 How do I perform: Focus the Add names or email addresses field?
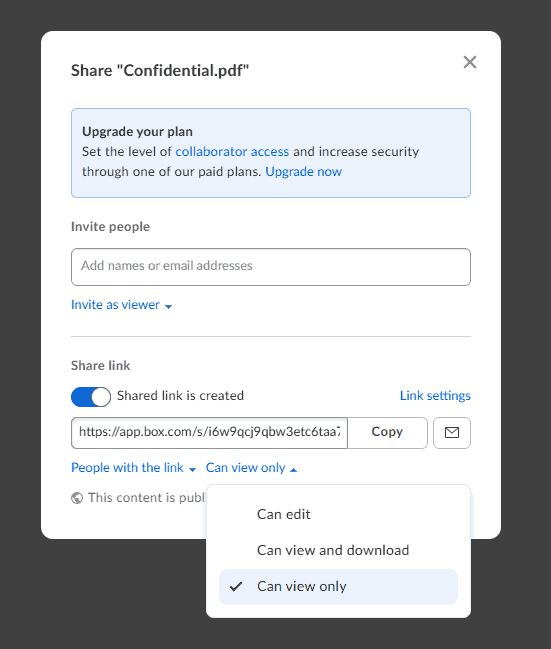tap(271, 267)
